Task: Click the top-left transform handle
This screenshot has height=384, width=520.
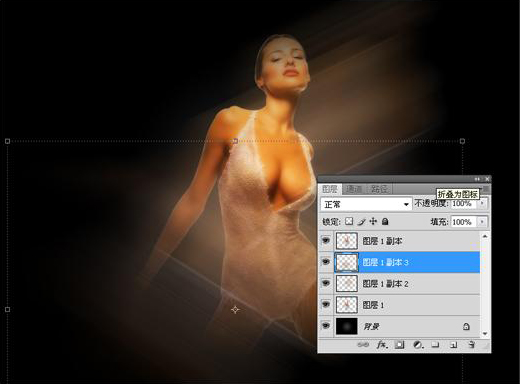Action: (x=7, y=141)
